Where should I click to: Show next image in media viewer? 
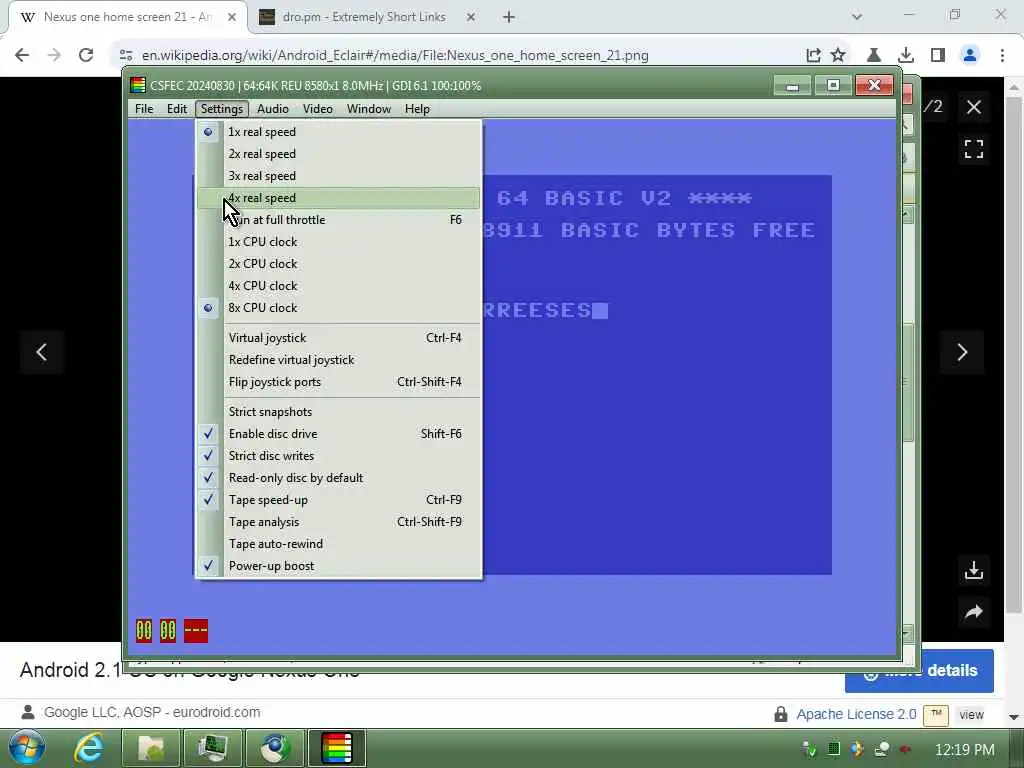(962, 353)
